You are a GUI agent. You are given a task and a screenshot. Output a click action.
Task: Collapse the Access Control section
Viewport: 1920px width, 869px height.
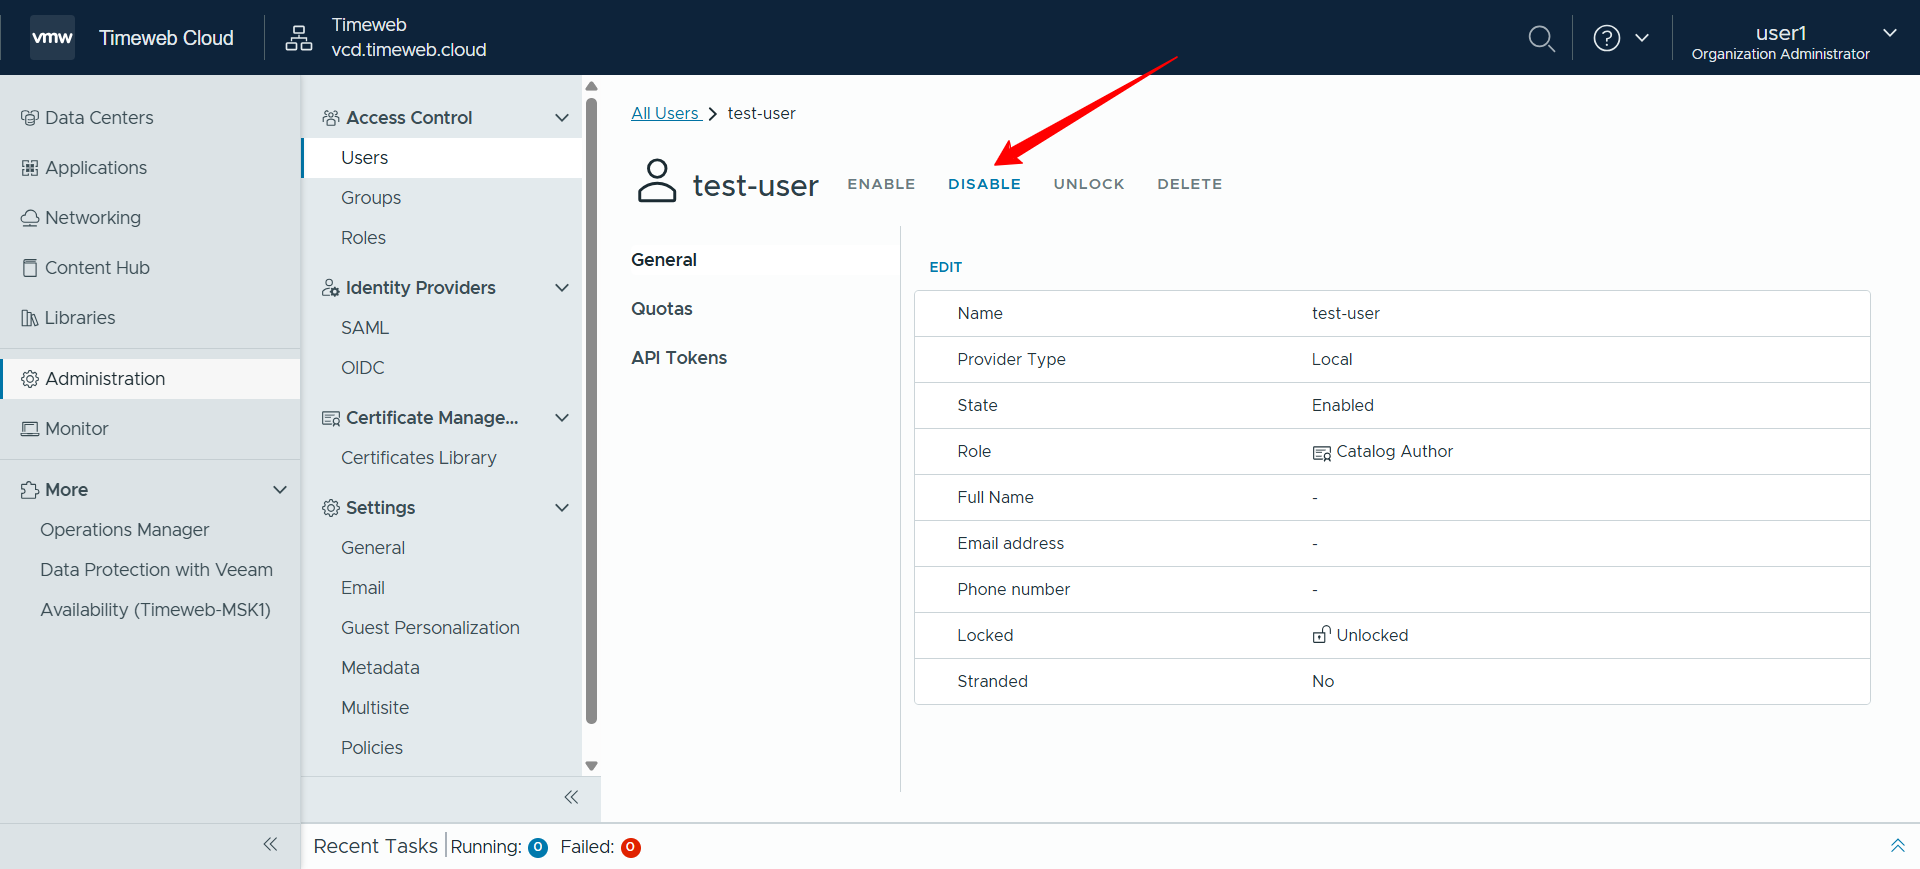point(562,118)
